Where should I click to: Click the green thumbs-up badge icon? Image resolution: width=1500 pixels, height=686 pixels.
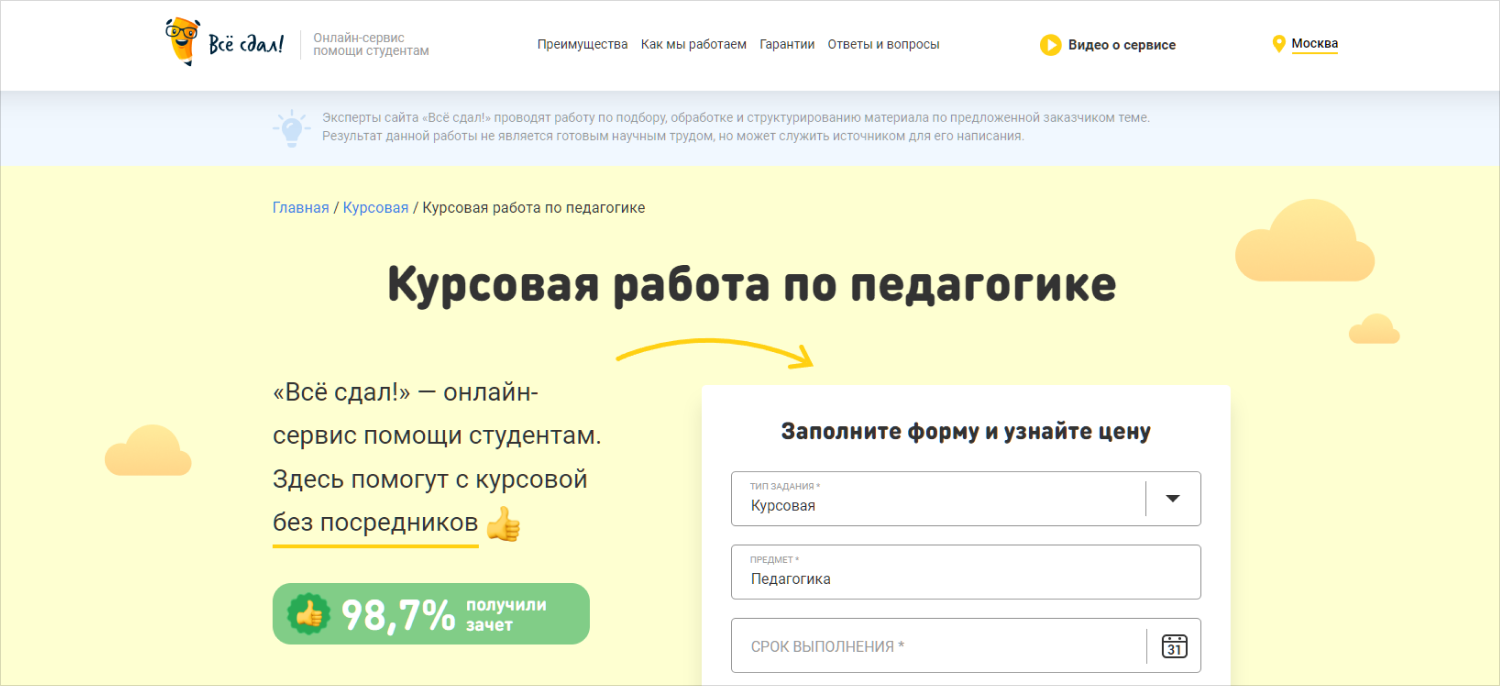(x=309, y=614)
